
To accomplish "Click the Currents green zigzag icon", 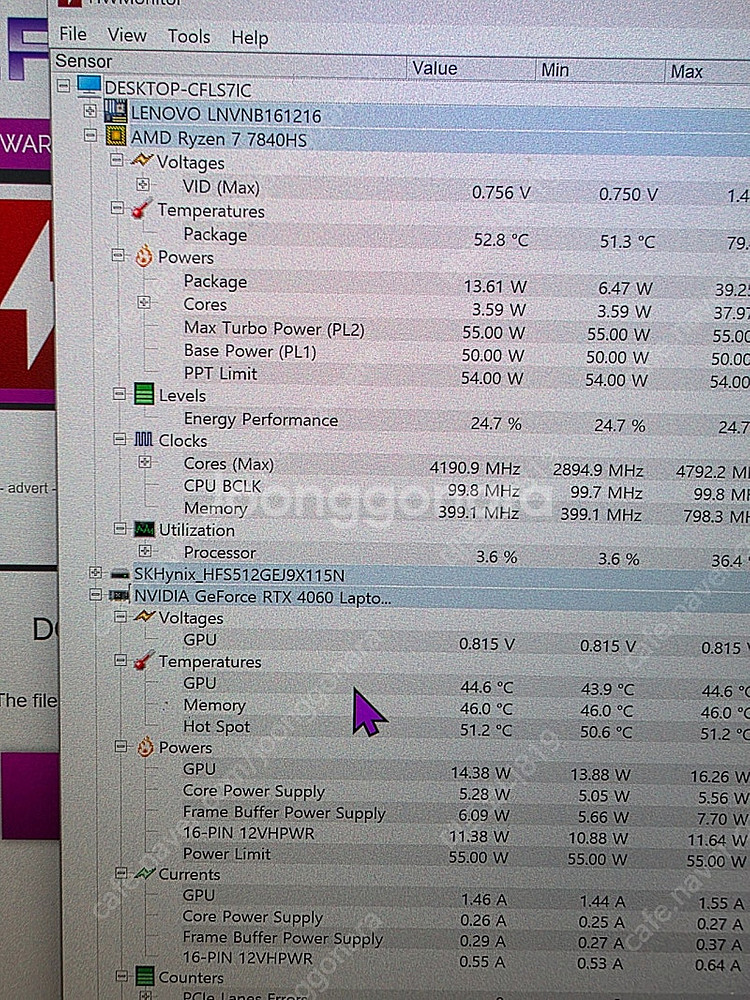I will [x=144, y=873].
